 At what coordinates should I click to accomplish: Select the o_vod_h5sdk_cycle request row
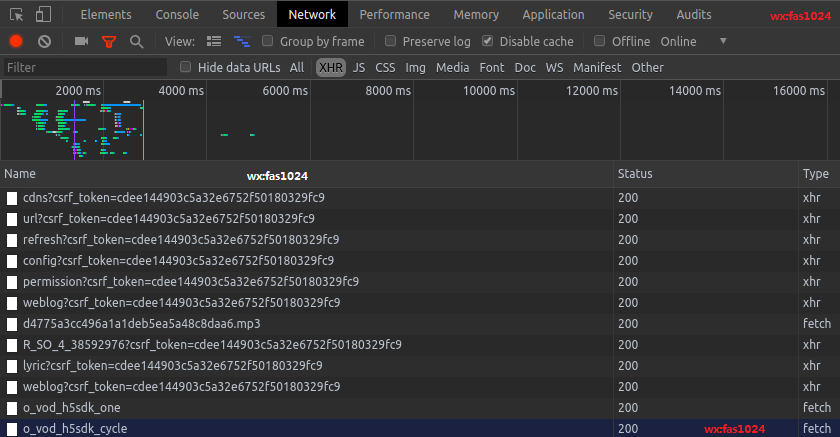[420, 429]
